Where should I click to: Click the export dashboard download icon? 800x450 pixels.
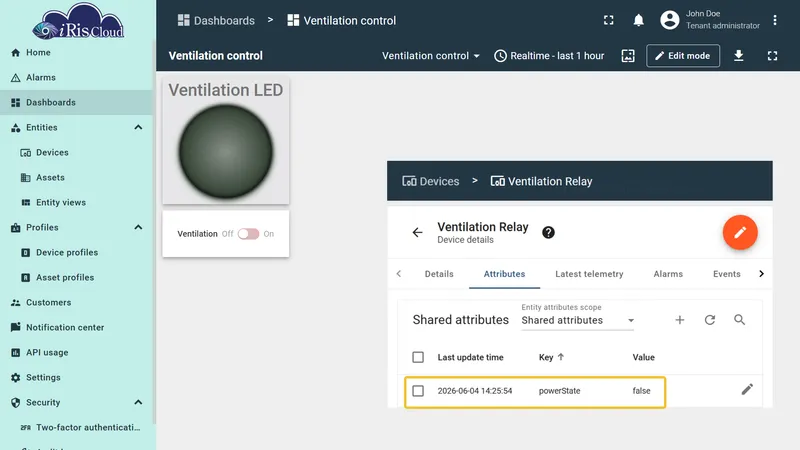click(738, 56)
